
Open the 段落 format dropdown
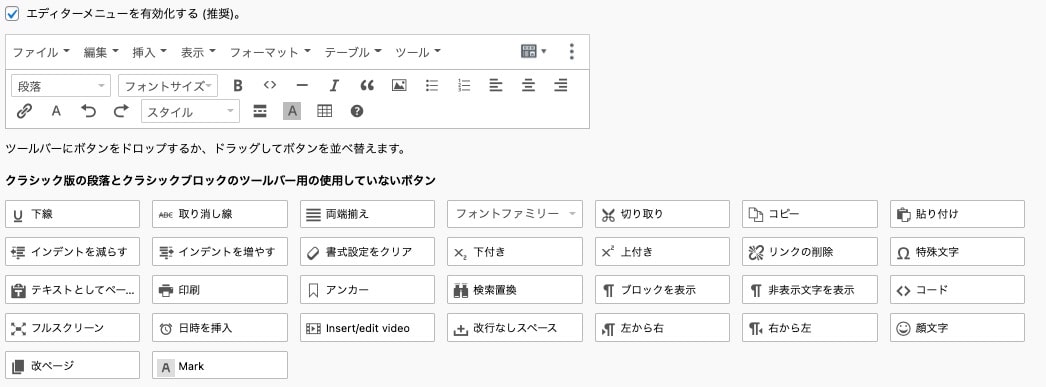(x=61, y=85)
